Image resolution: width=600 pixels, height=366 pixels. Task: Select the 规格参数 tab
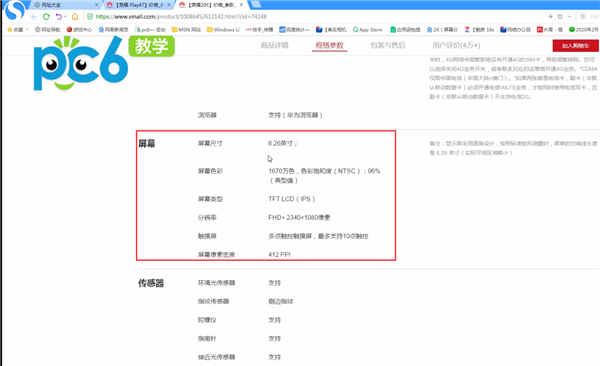(x=329, y=45)
